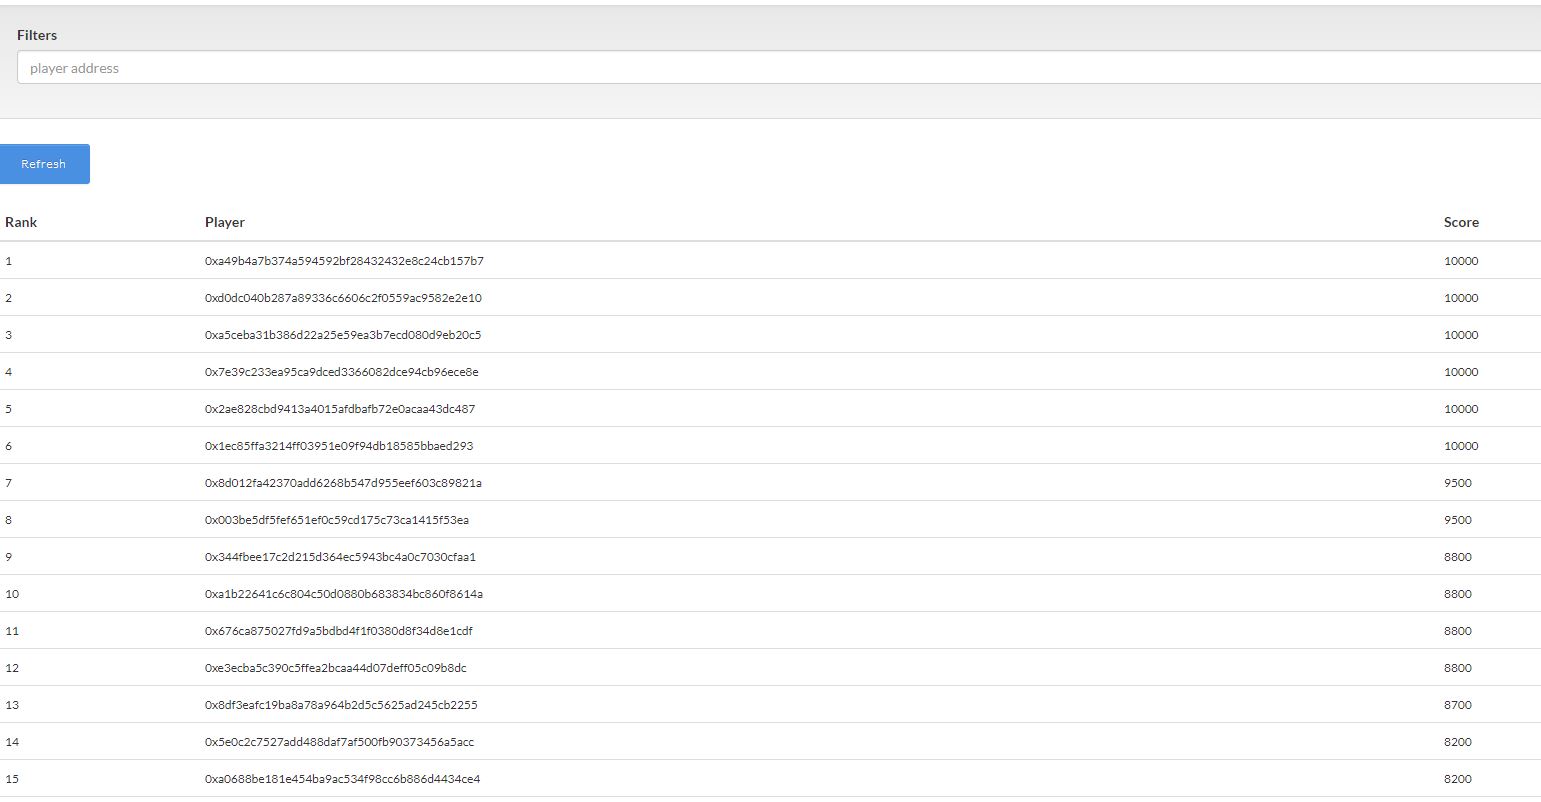Select the rank 1 cell
Viewport: 1541px width, 802px height.
9,261
